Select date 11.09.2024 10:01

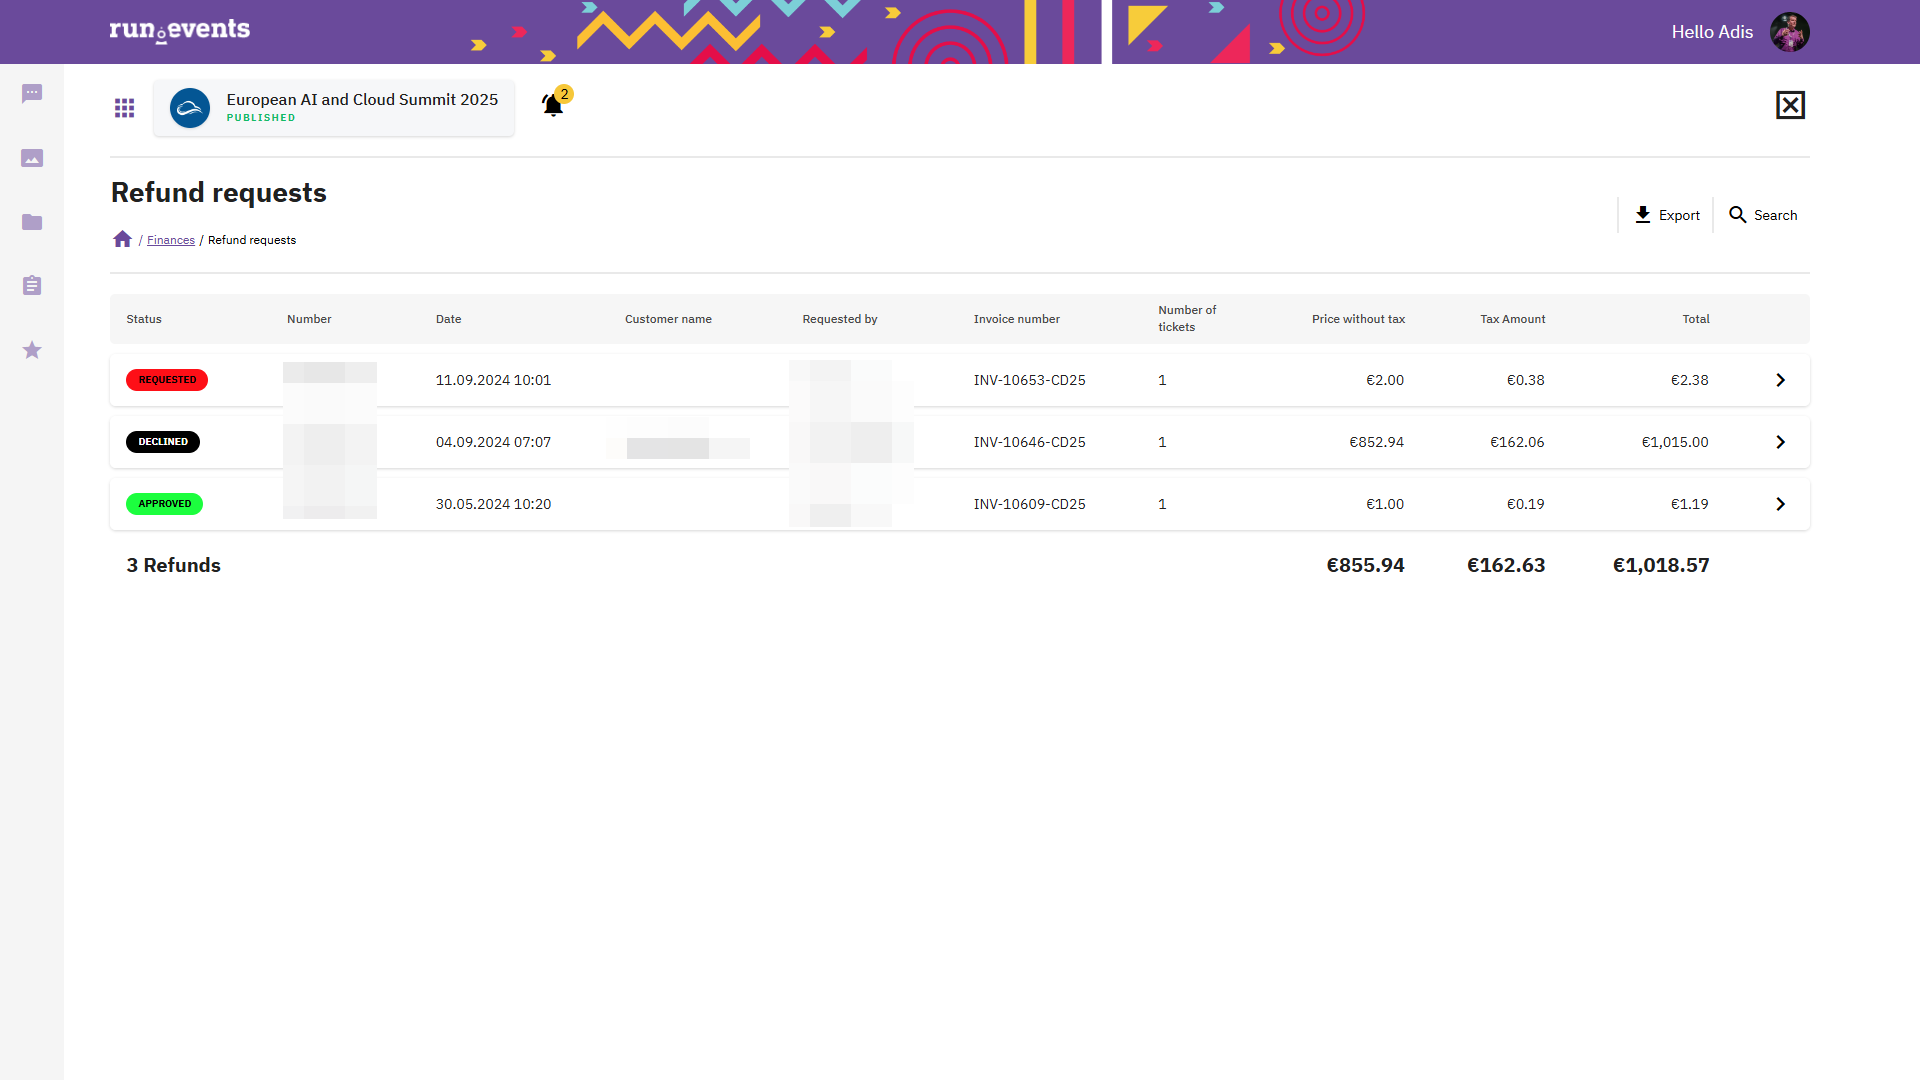pyautogui.click(x=493, y=380)
